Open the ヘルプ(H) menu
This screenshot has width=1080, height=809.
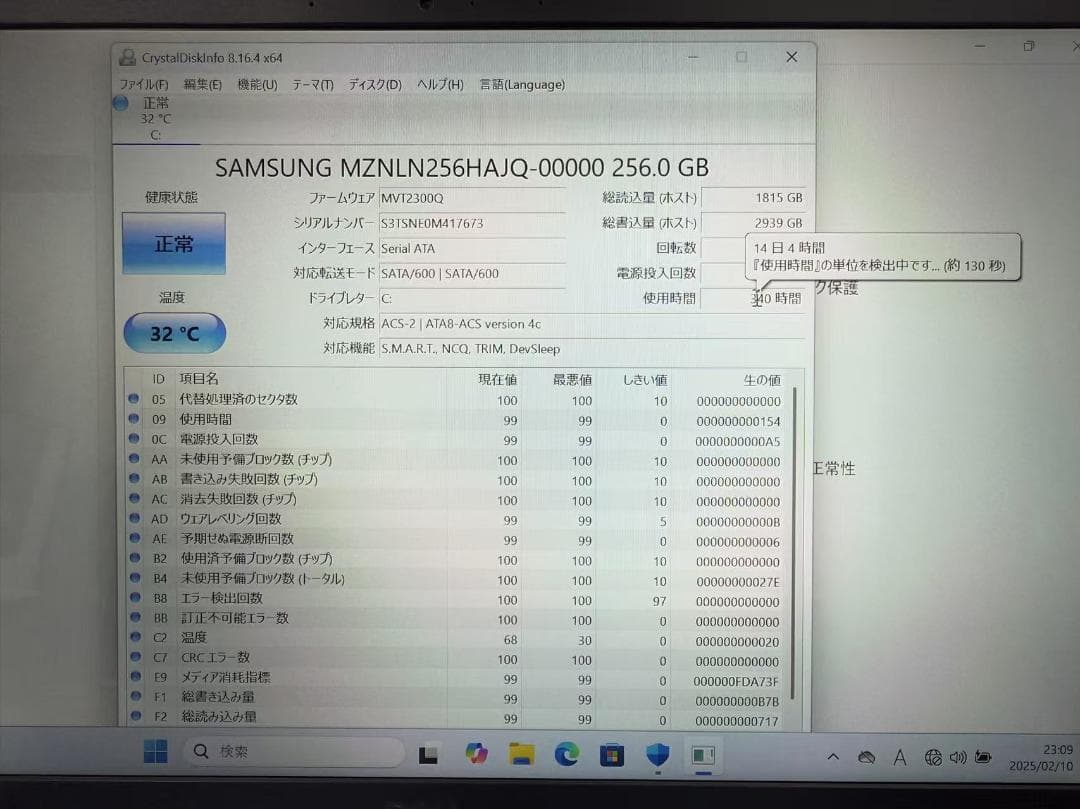tap(440, 85)
